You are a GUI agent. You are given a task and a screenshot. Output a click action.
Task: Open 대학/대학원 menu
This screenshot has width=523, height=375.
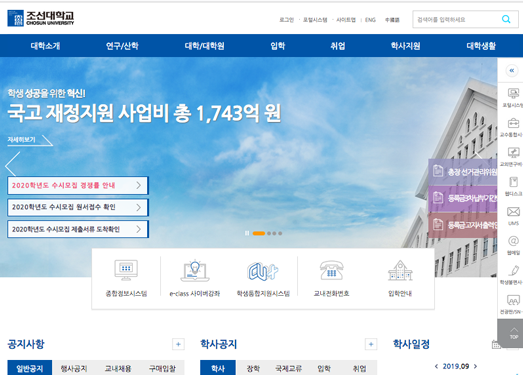tap(204, 46)
